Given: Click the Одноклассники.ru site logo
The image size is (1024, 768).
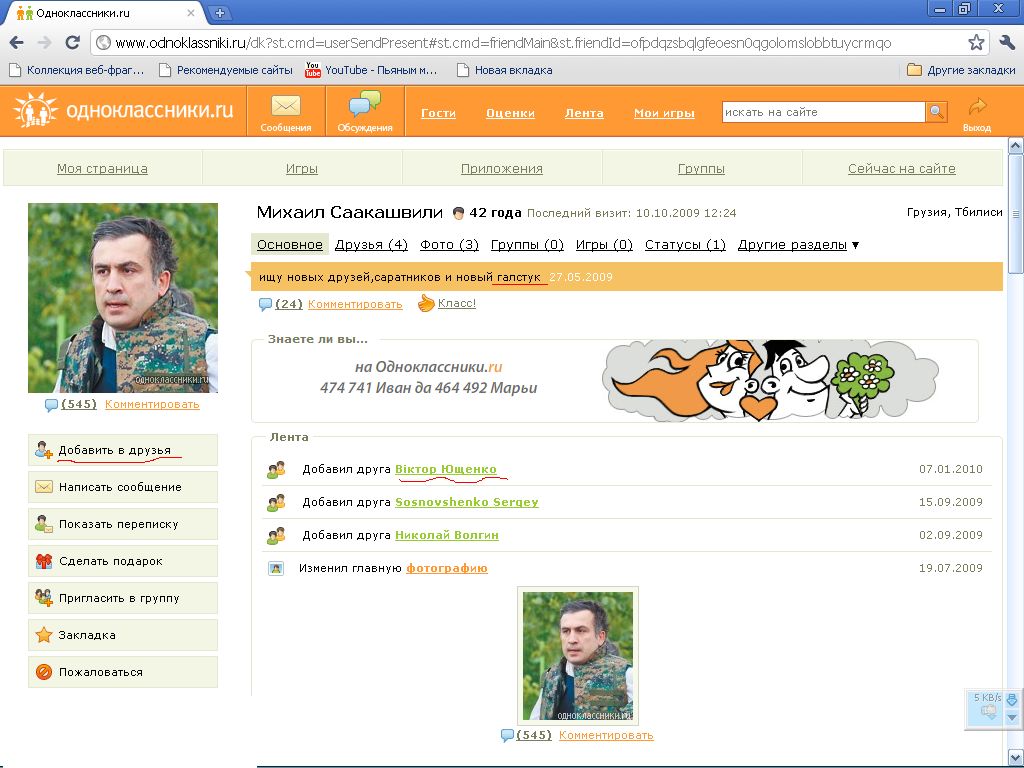Looking at the screenshot, I should pyautogui.click(x=123, y=110).
